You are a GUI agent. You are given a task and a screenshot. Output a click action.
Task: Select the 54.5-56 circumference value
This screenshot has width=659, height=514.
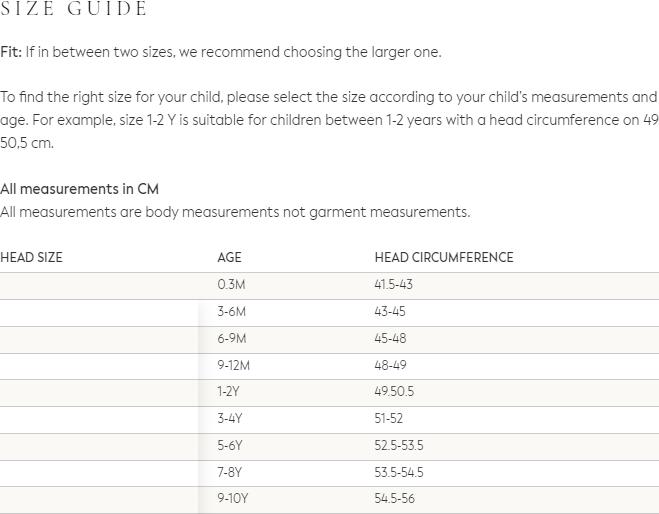click(394, 499)
